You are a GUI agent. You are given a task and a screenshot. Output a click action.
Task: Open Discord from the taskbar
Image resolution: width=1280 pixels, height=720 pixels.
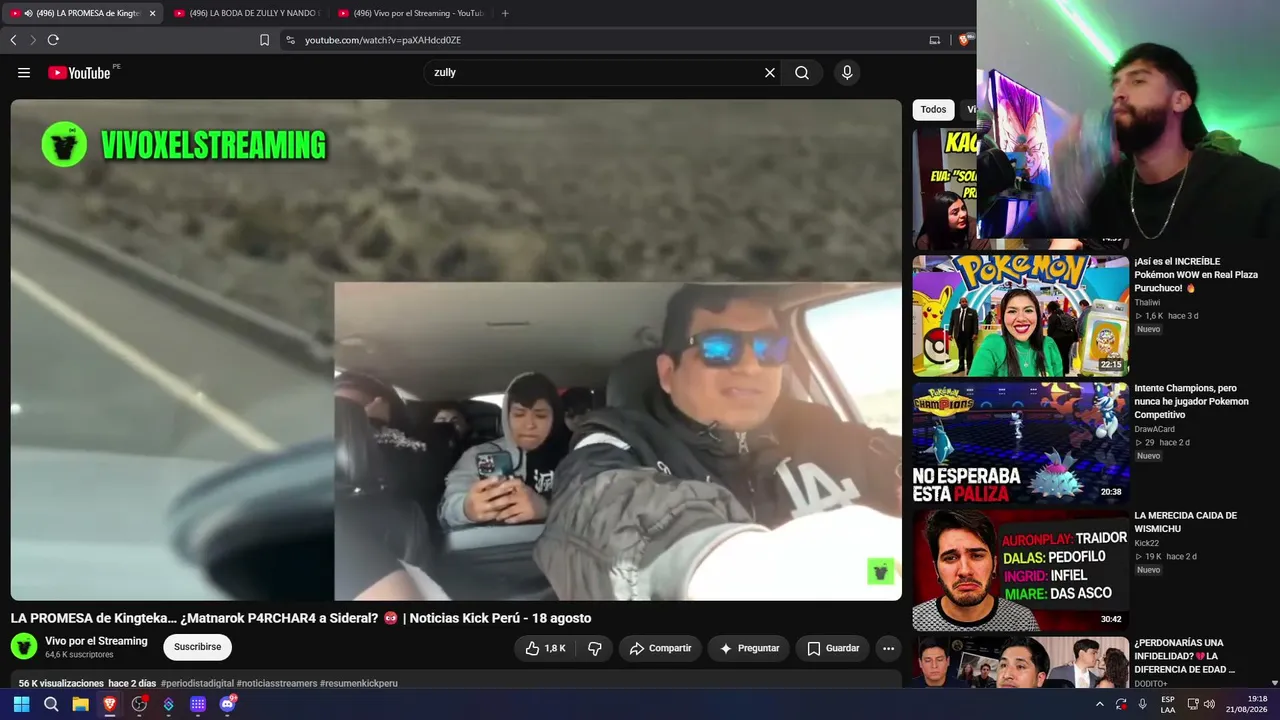[x=227, y=704]
